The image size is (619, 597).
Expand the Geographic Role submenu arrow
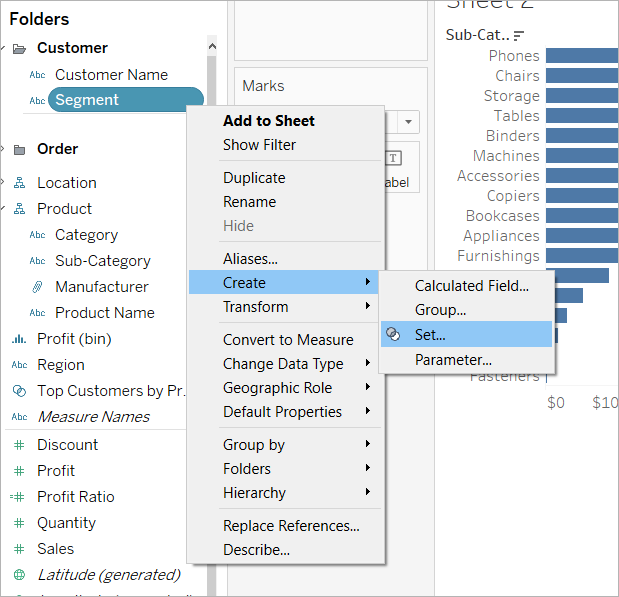click(368, 387)
